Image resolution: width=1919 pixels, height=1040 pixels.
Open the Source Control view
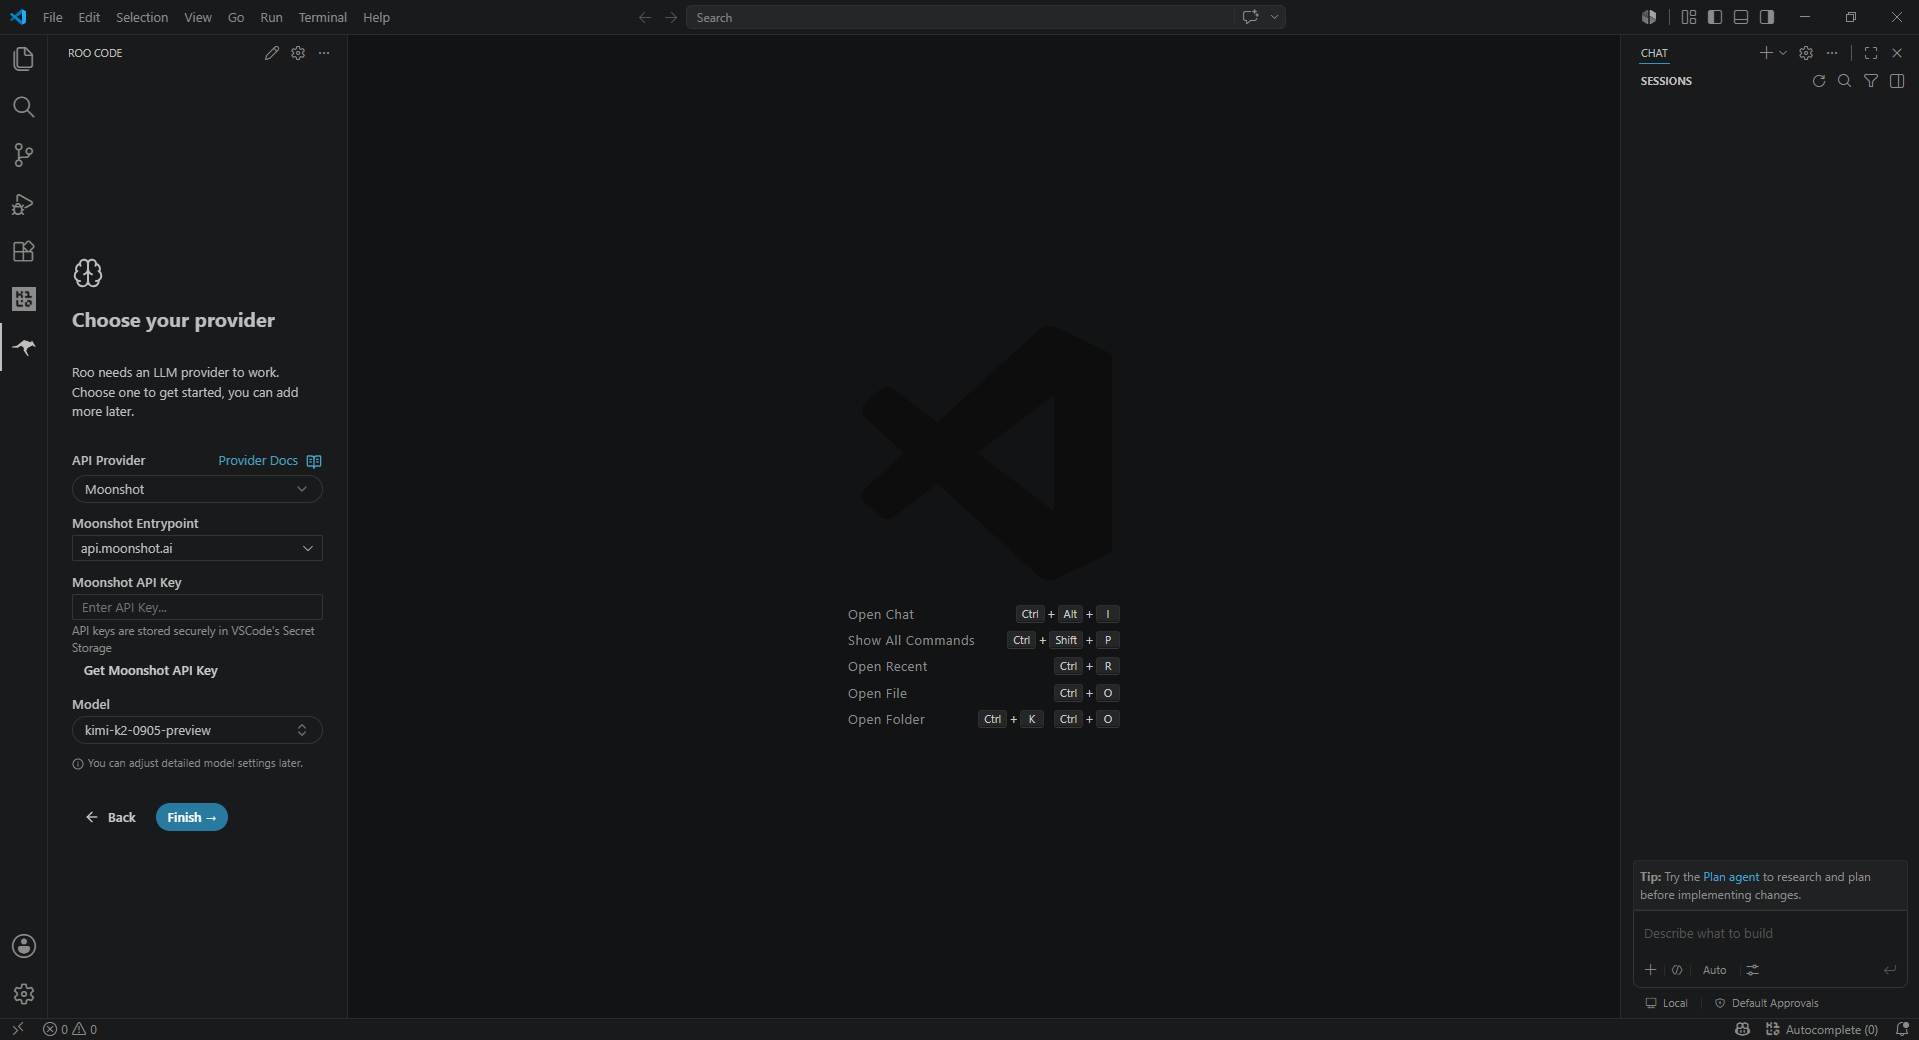[x=23, y=155]
